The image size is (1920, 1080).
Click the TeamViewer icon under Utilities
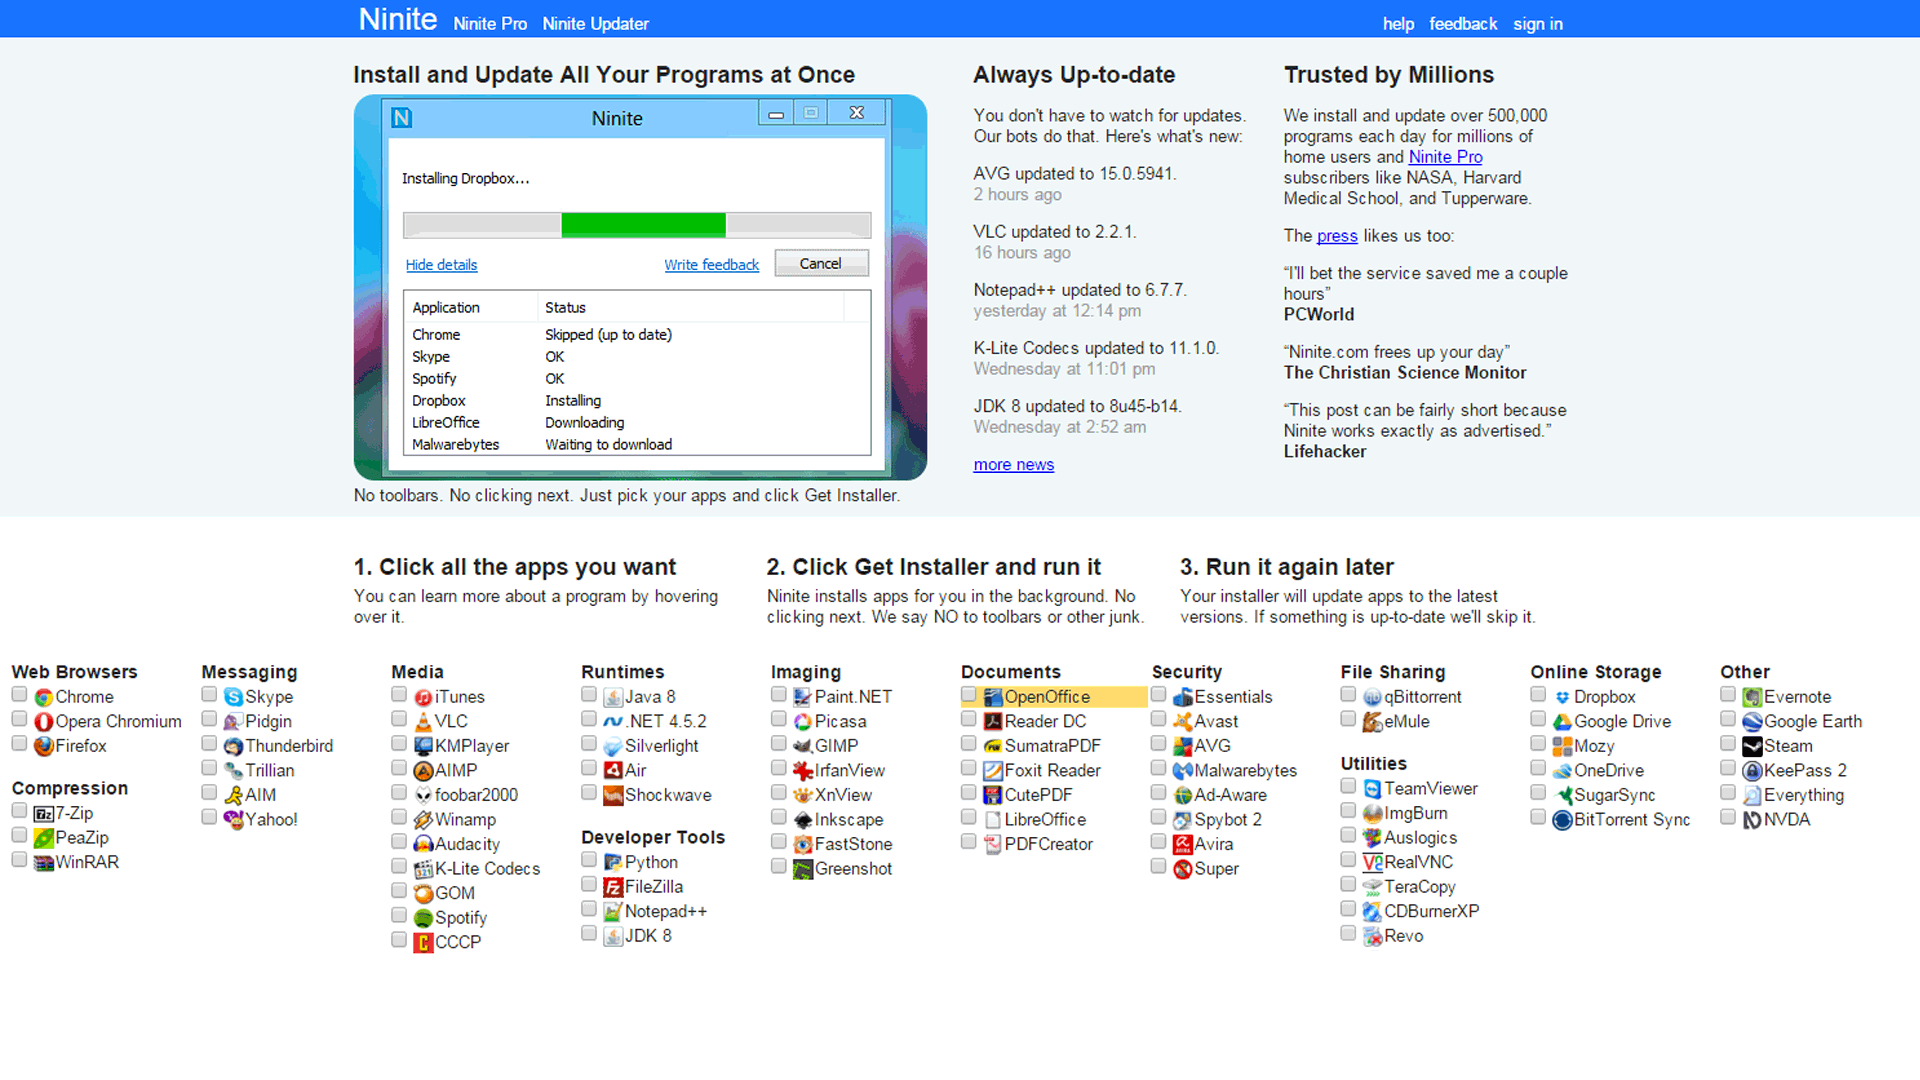[x=1372, y=789]
